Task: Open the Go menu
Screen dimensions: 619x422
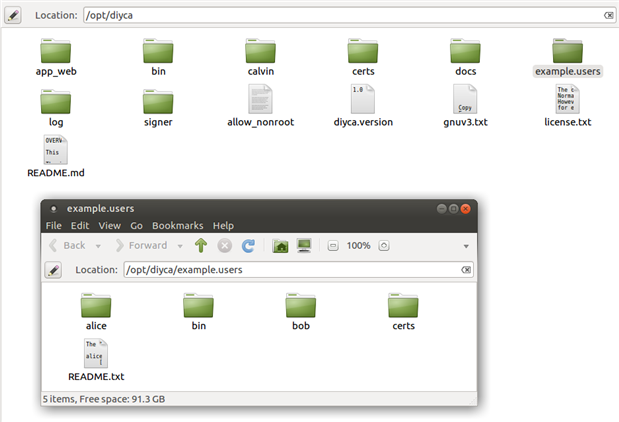Action: [136, 226]
